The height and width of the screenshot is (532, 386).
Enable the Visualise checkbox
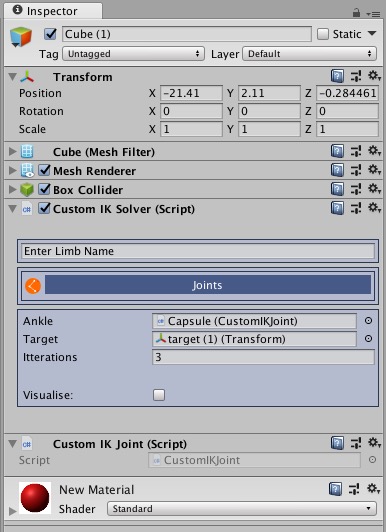pos(159,395)
